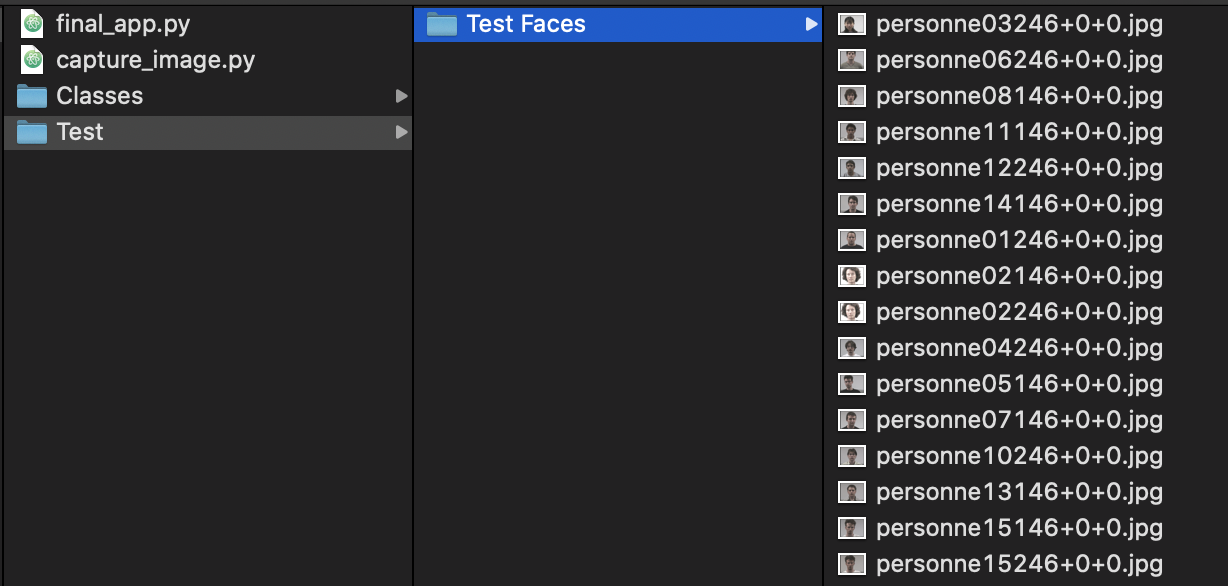
Task: Select thumbnail of personne03246+0+0.jpg
Action: pos(851,24)
